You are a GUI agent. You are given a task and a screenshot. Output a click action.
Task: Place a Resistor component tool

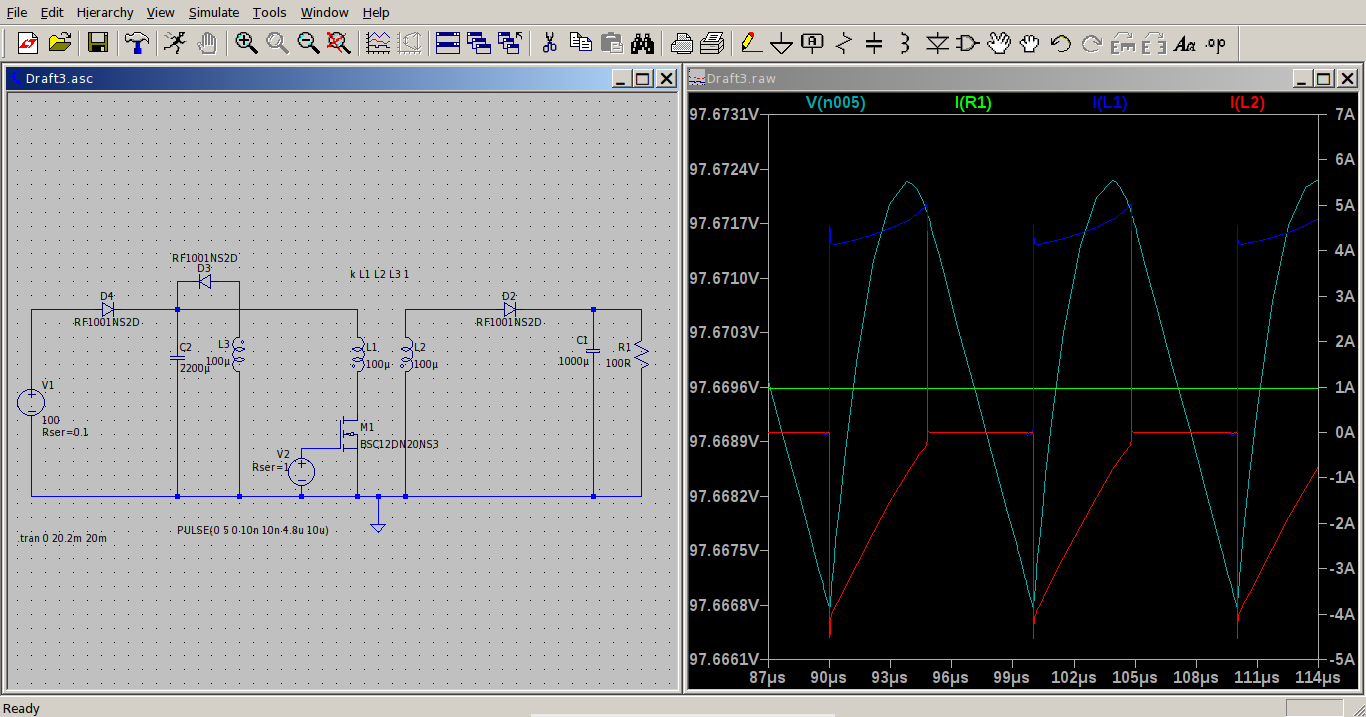(x=843, y=42)
